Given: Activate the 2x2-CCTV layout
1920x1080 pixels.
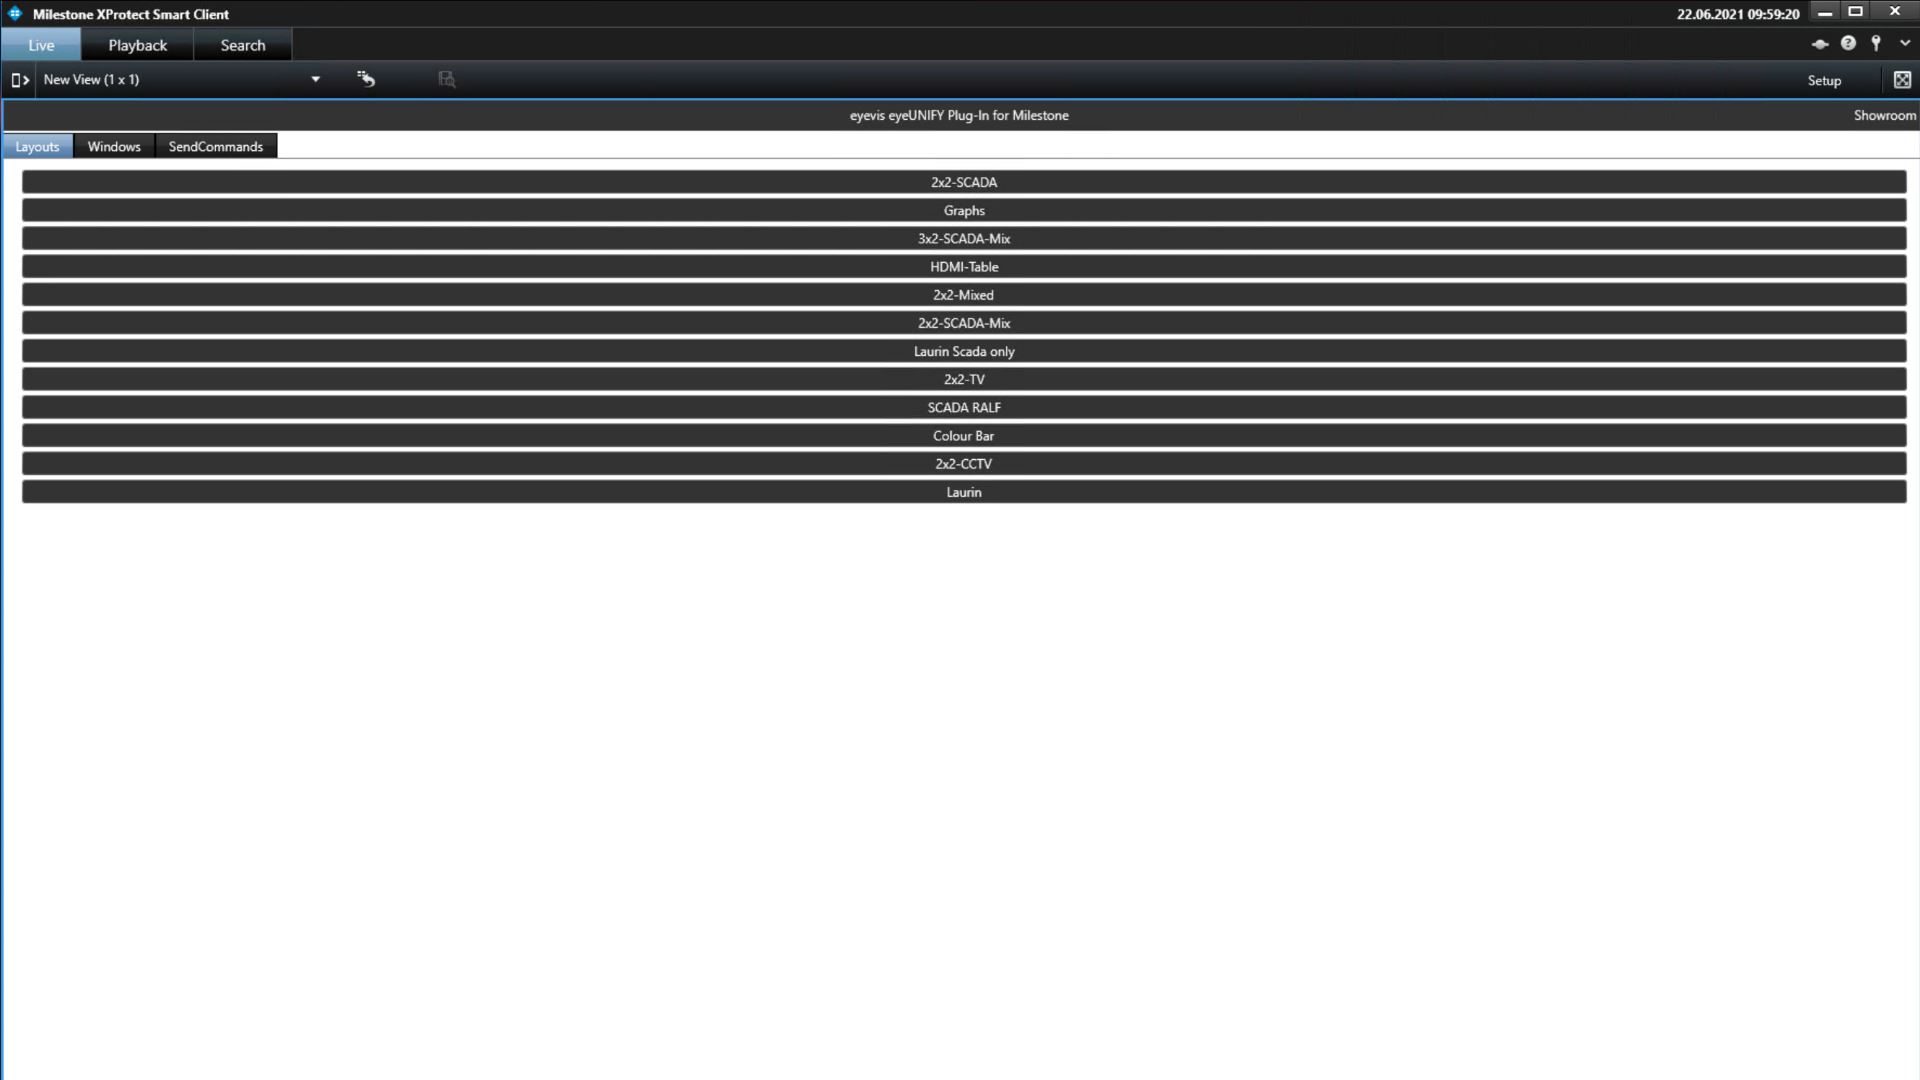Looking at the screenshot, I should point(964,463).
